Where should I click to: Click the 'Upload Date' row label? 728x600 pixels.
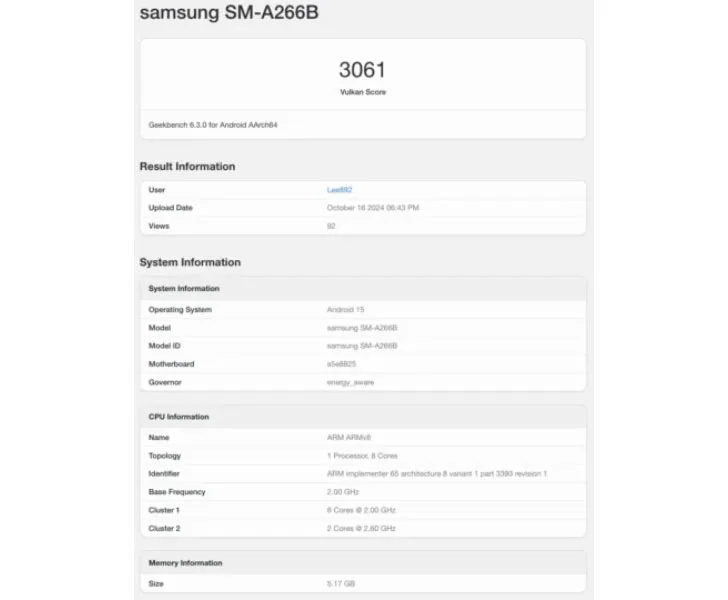click(170, 208)
